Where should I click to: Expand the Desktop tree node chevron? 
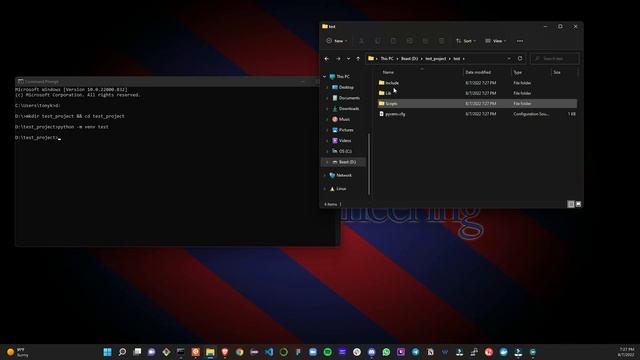pos(327,87)
